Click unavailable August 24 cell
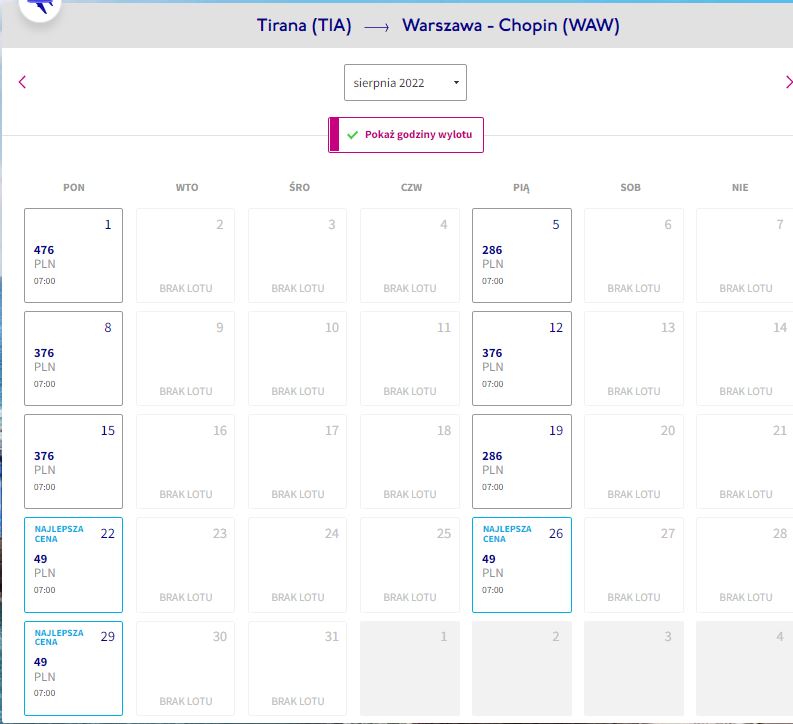Image resolution: width=793 pixels, height=724 pixels. click(x=297, y=565)
